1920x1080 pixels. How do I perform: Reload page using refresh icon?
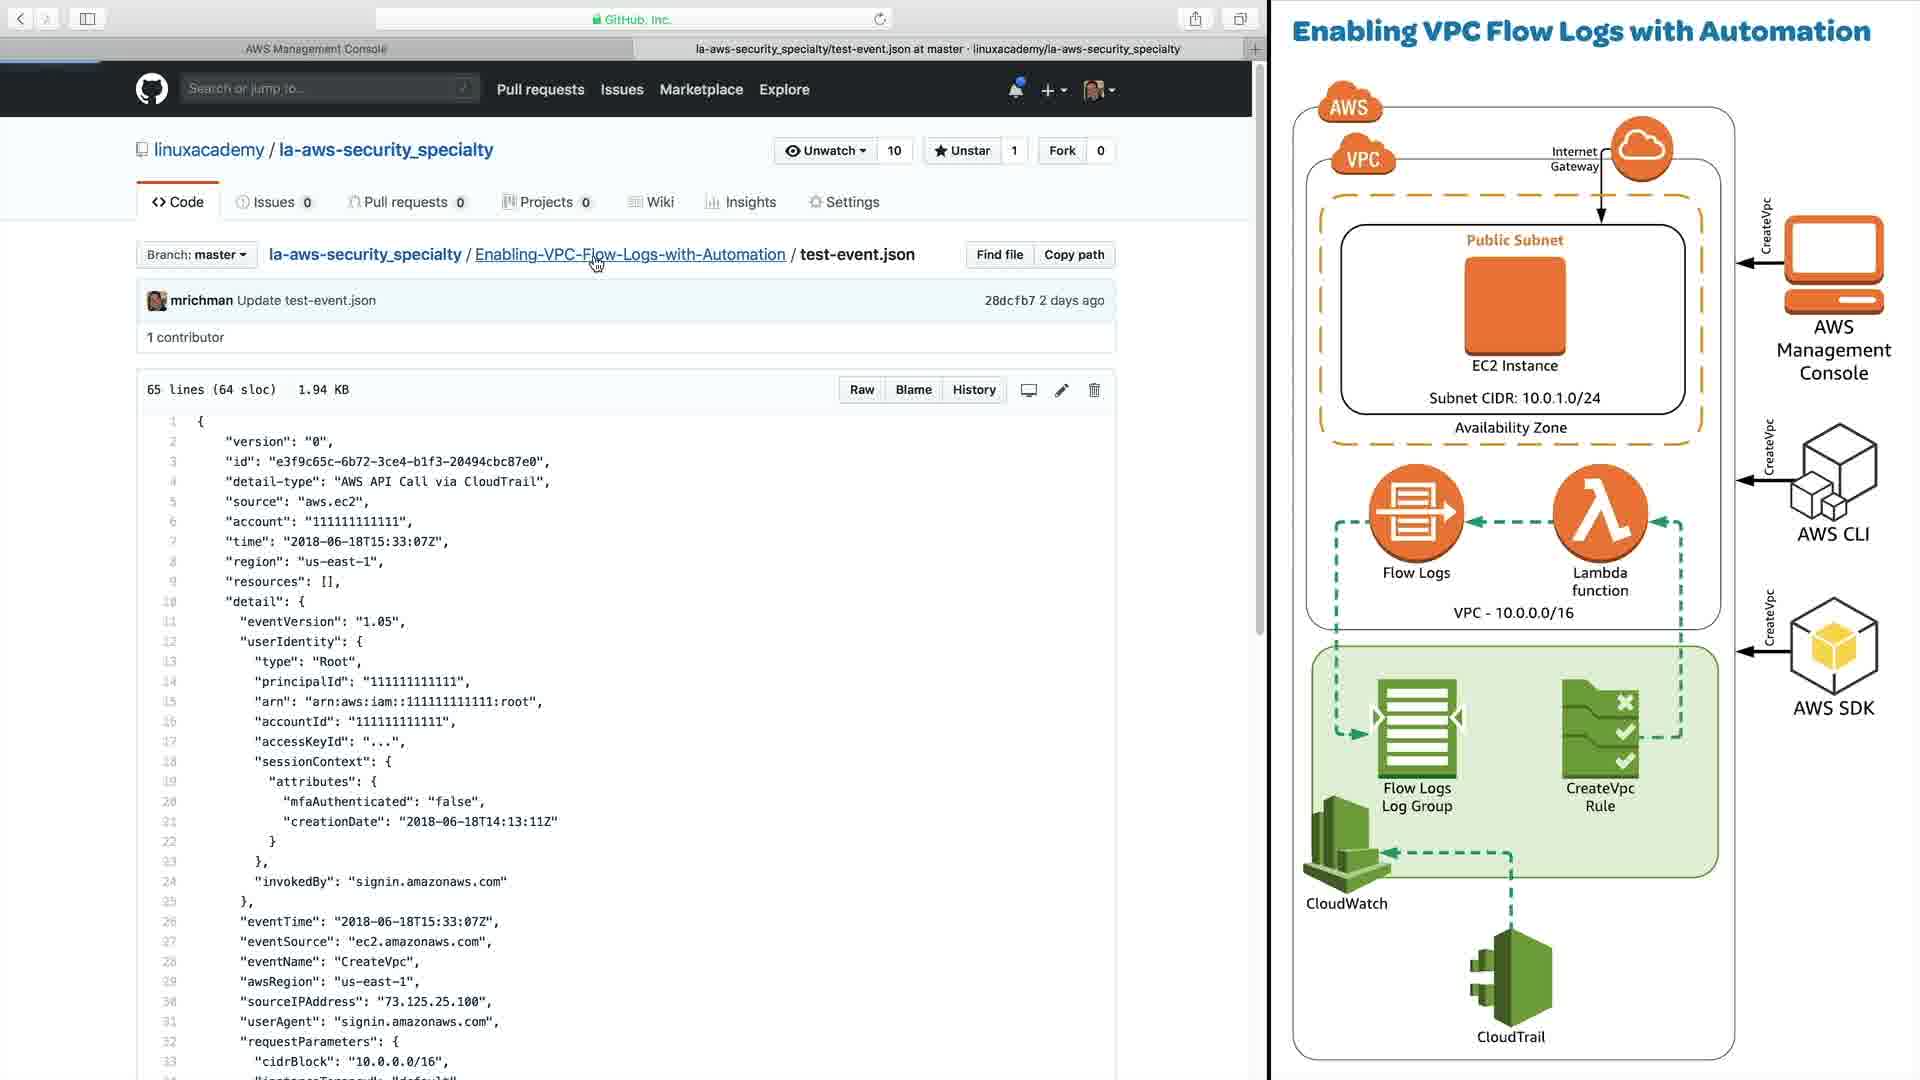coord(880,19)
